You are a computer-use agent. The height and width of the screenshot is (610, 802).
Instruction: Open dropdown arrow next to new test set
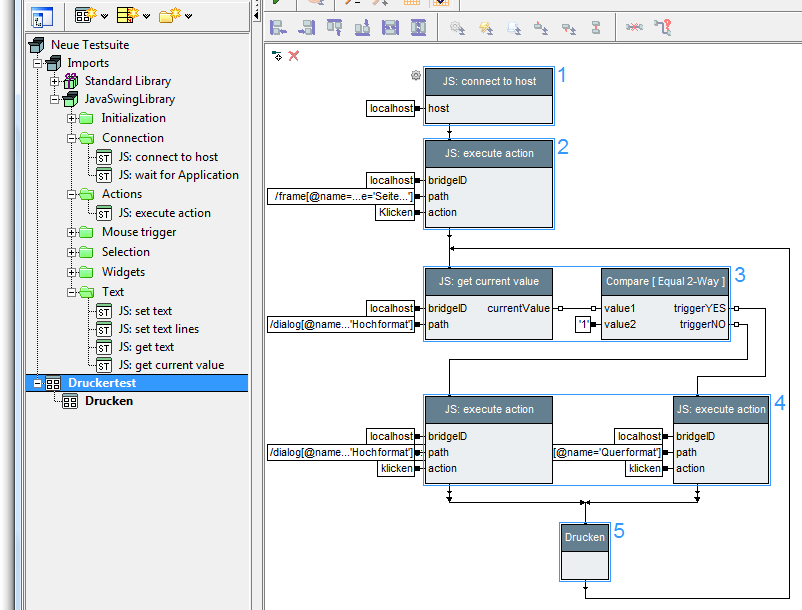pyautogui.click(x=105, y=16)
